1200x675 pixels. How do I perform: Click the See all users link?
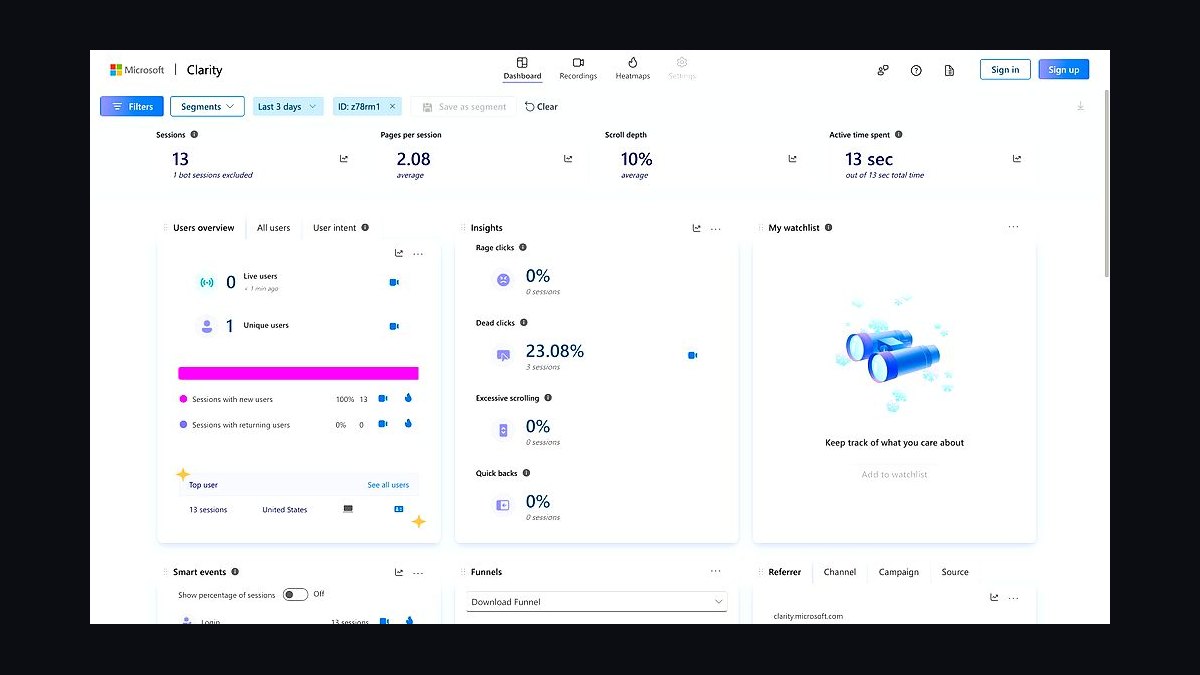click(388, 485)
